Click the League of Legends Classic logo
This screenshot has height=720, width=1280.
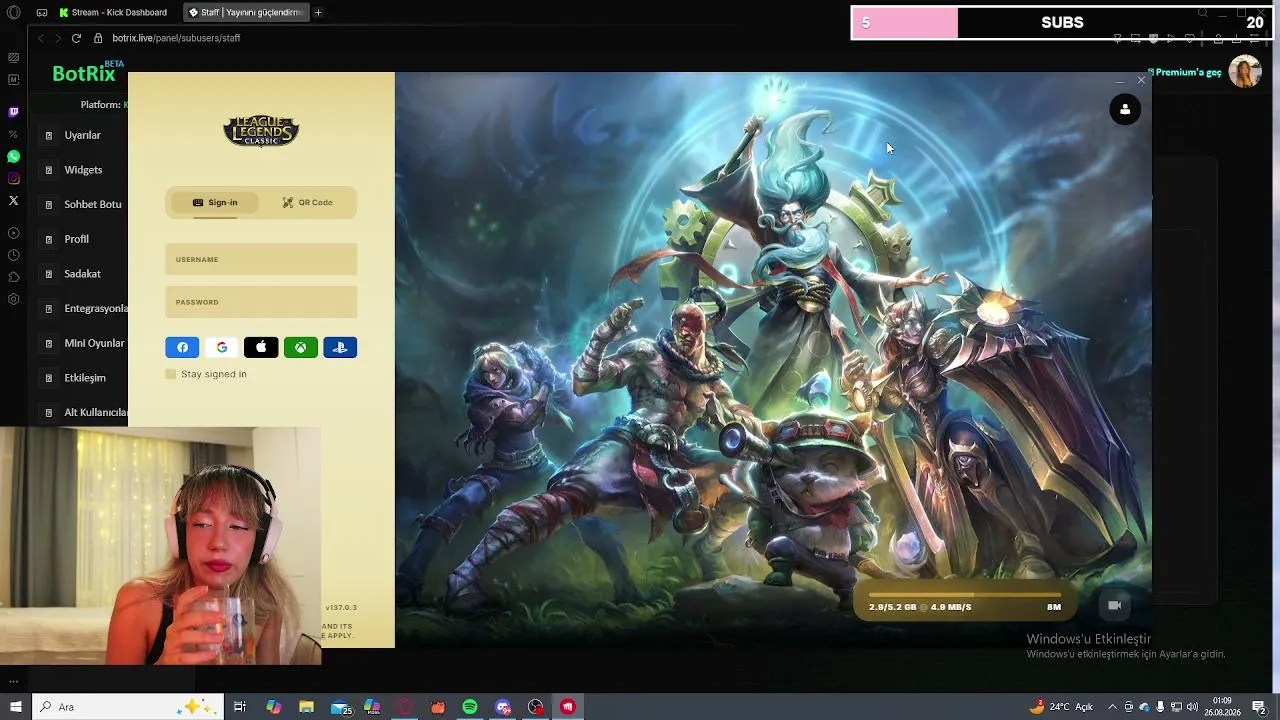point(261,130)
